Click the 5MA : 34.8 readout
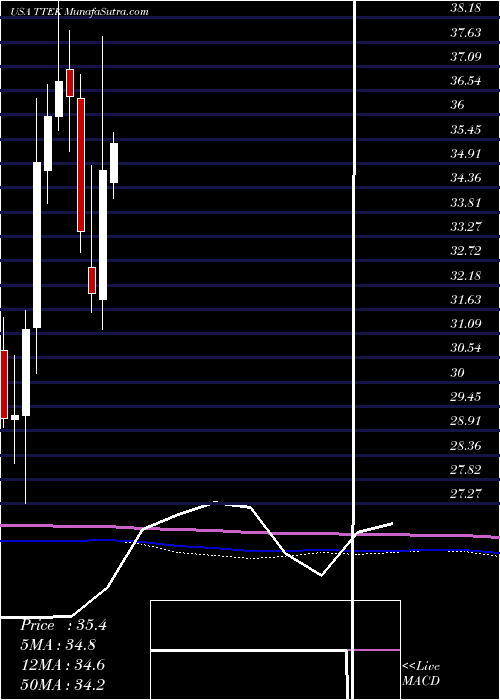This screenshot has height=700, width=500. coord(58,645)
